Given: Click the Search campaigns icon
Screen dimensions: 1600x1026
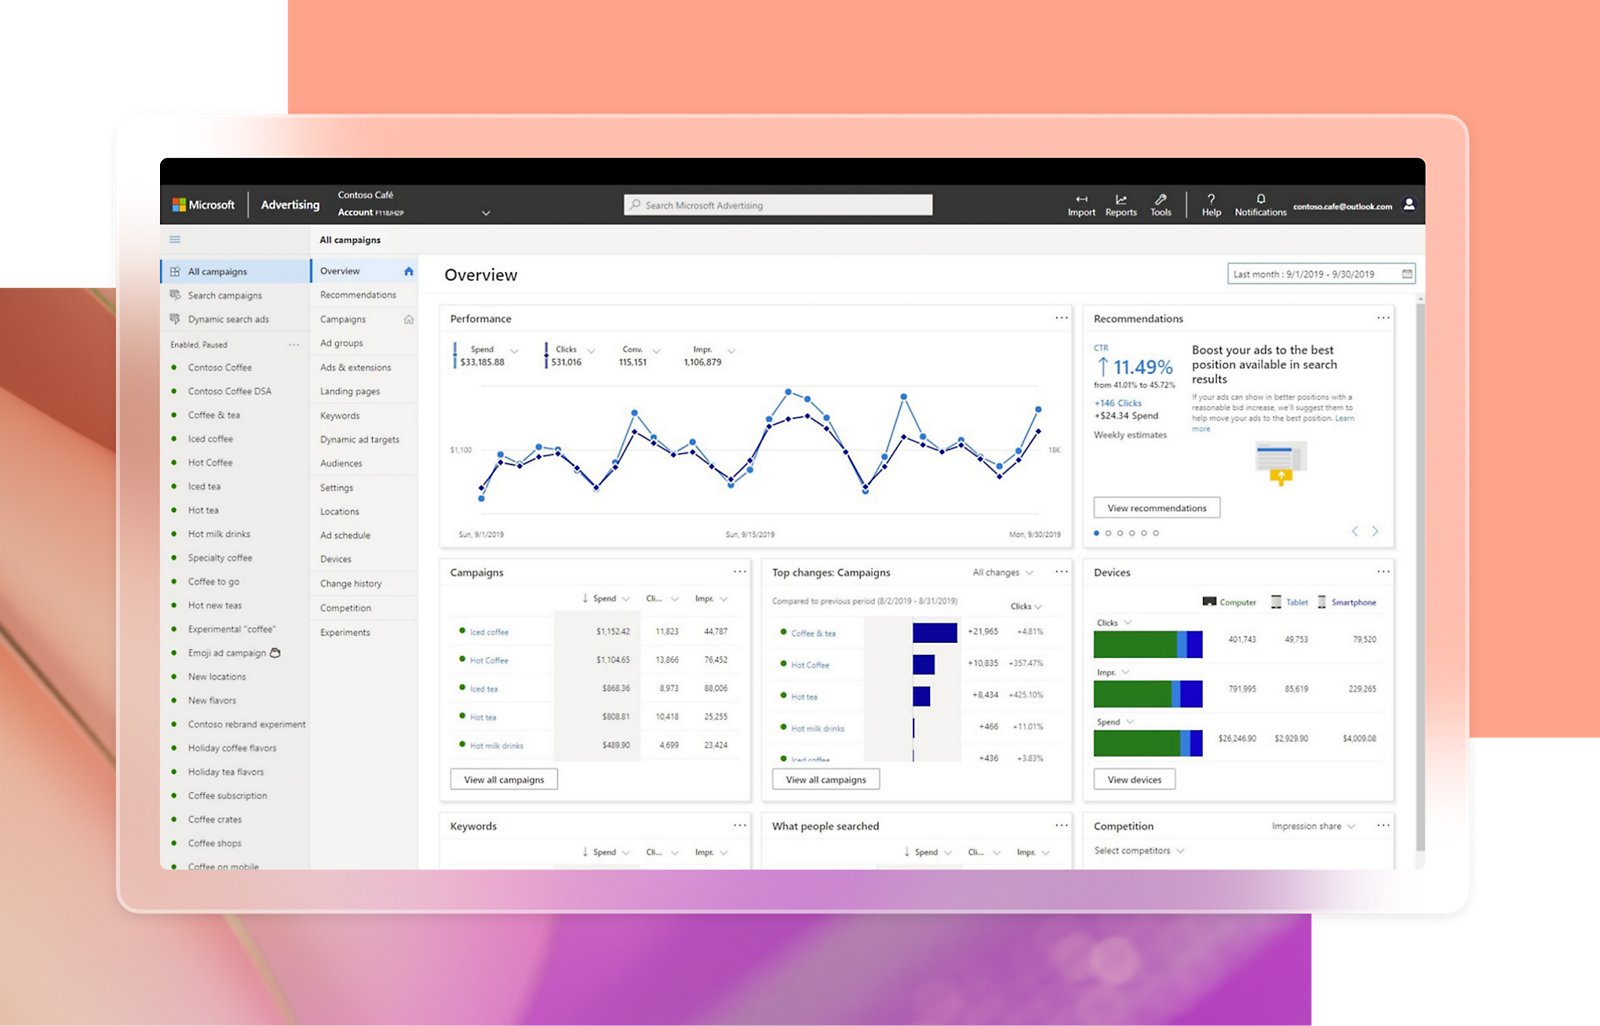Looking at the screenshot, I should click(x=175, y=295).
